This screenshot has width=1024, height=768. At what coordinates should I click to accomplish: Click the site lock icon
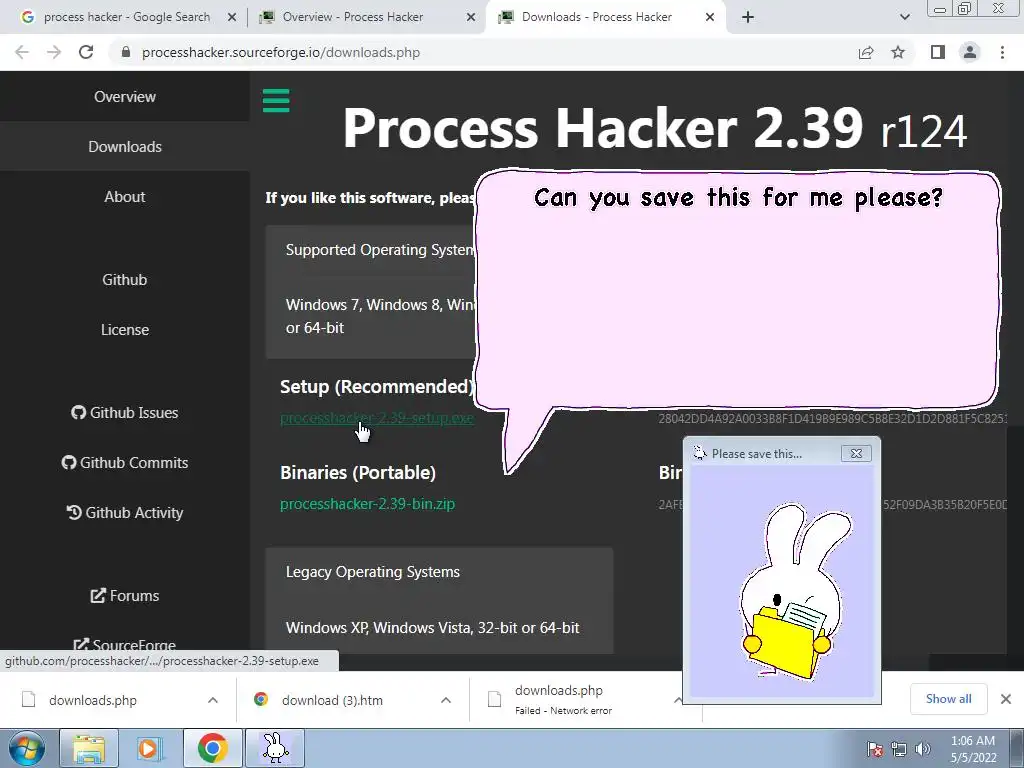tap(126, 52)
